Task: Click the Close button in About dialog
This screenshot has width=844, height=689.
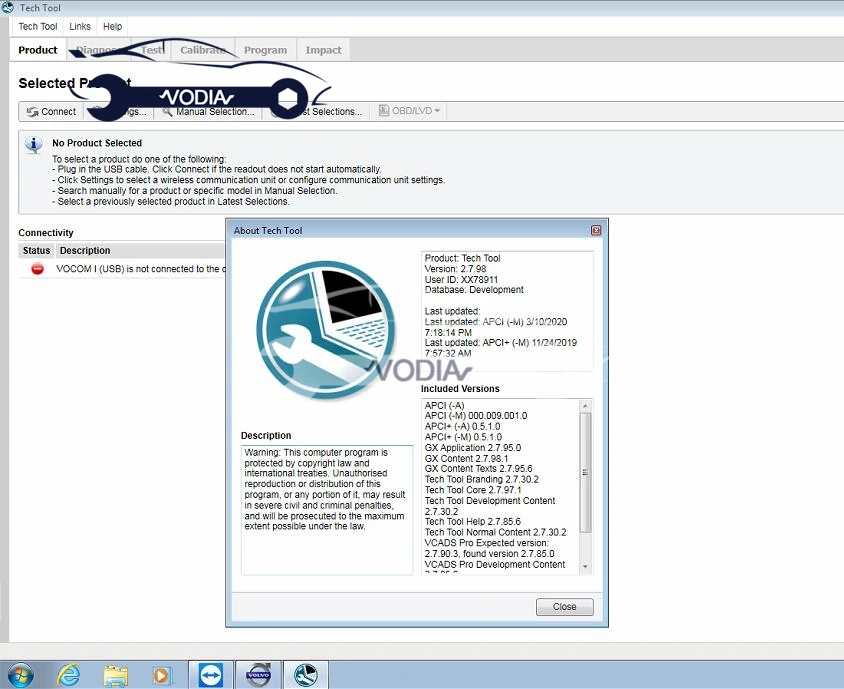Action: tap(565, 607)
